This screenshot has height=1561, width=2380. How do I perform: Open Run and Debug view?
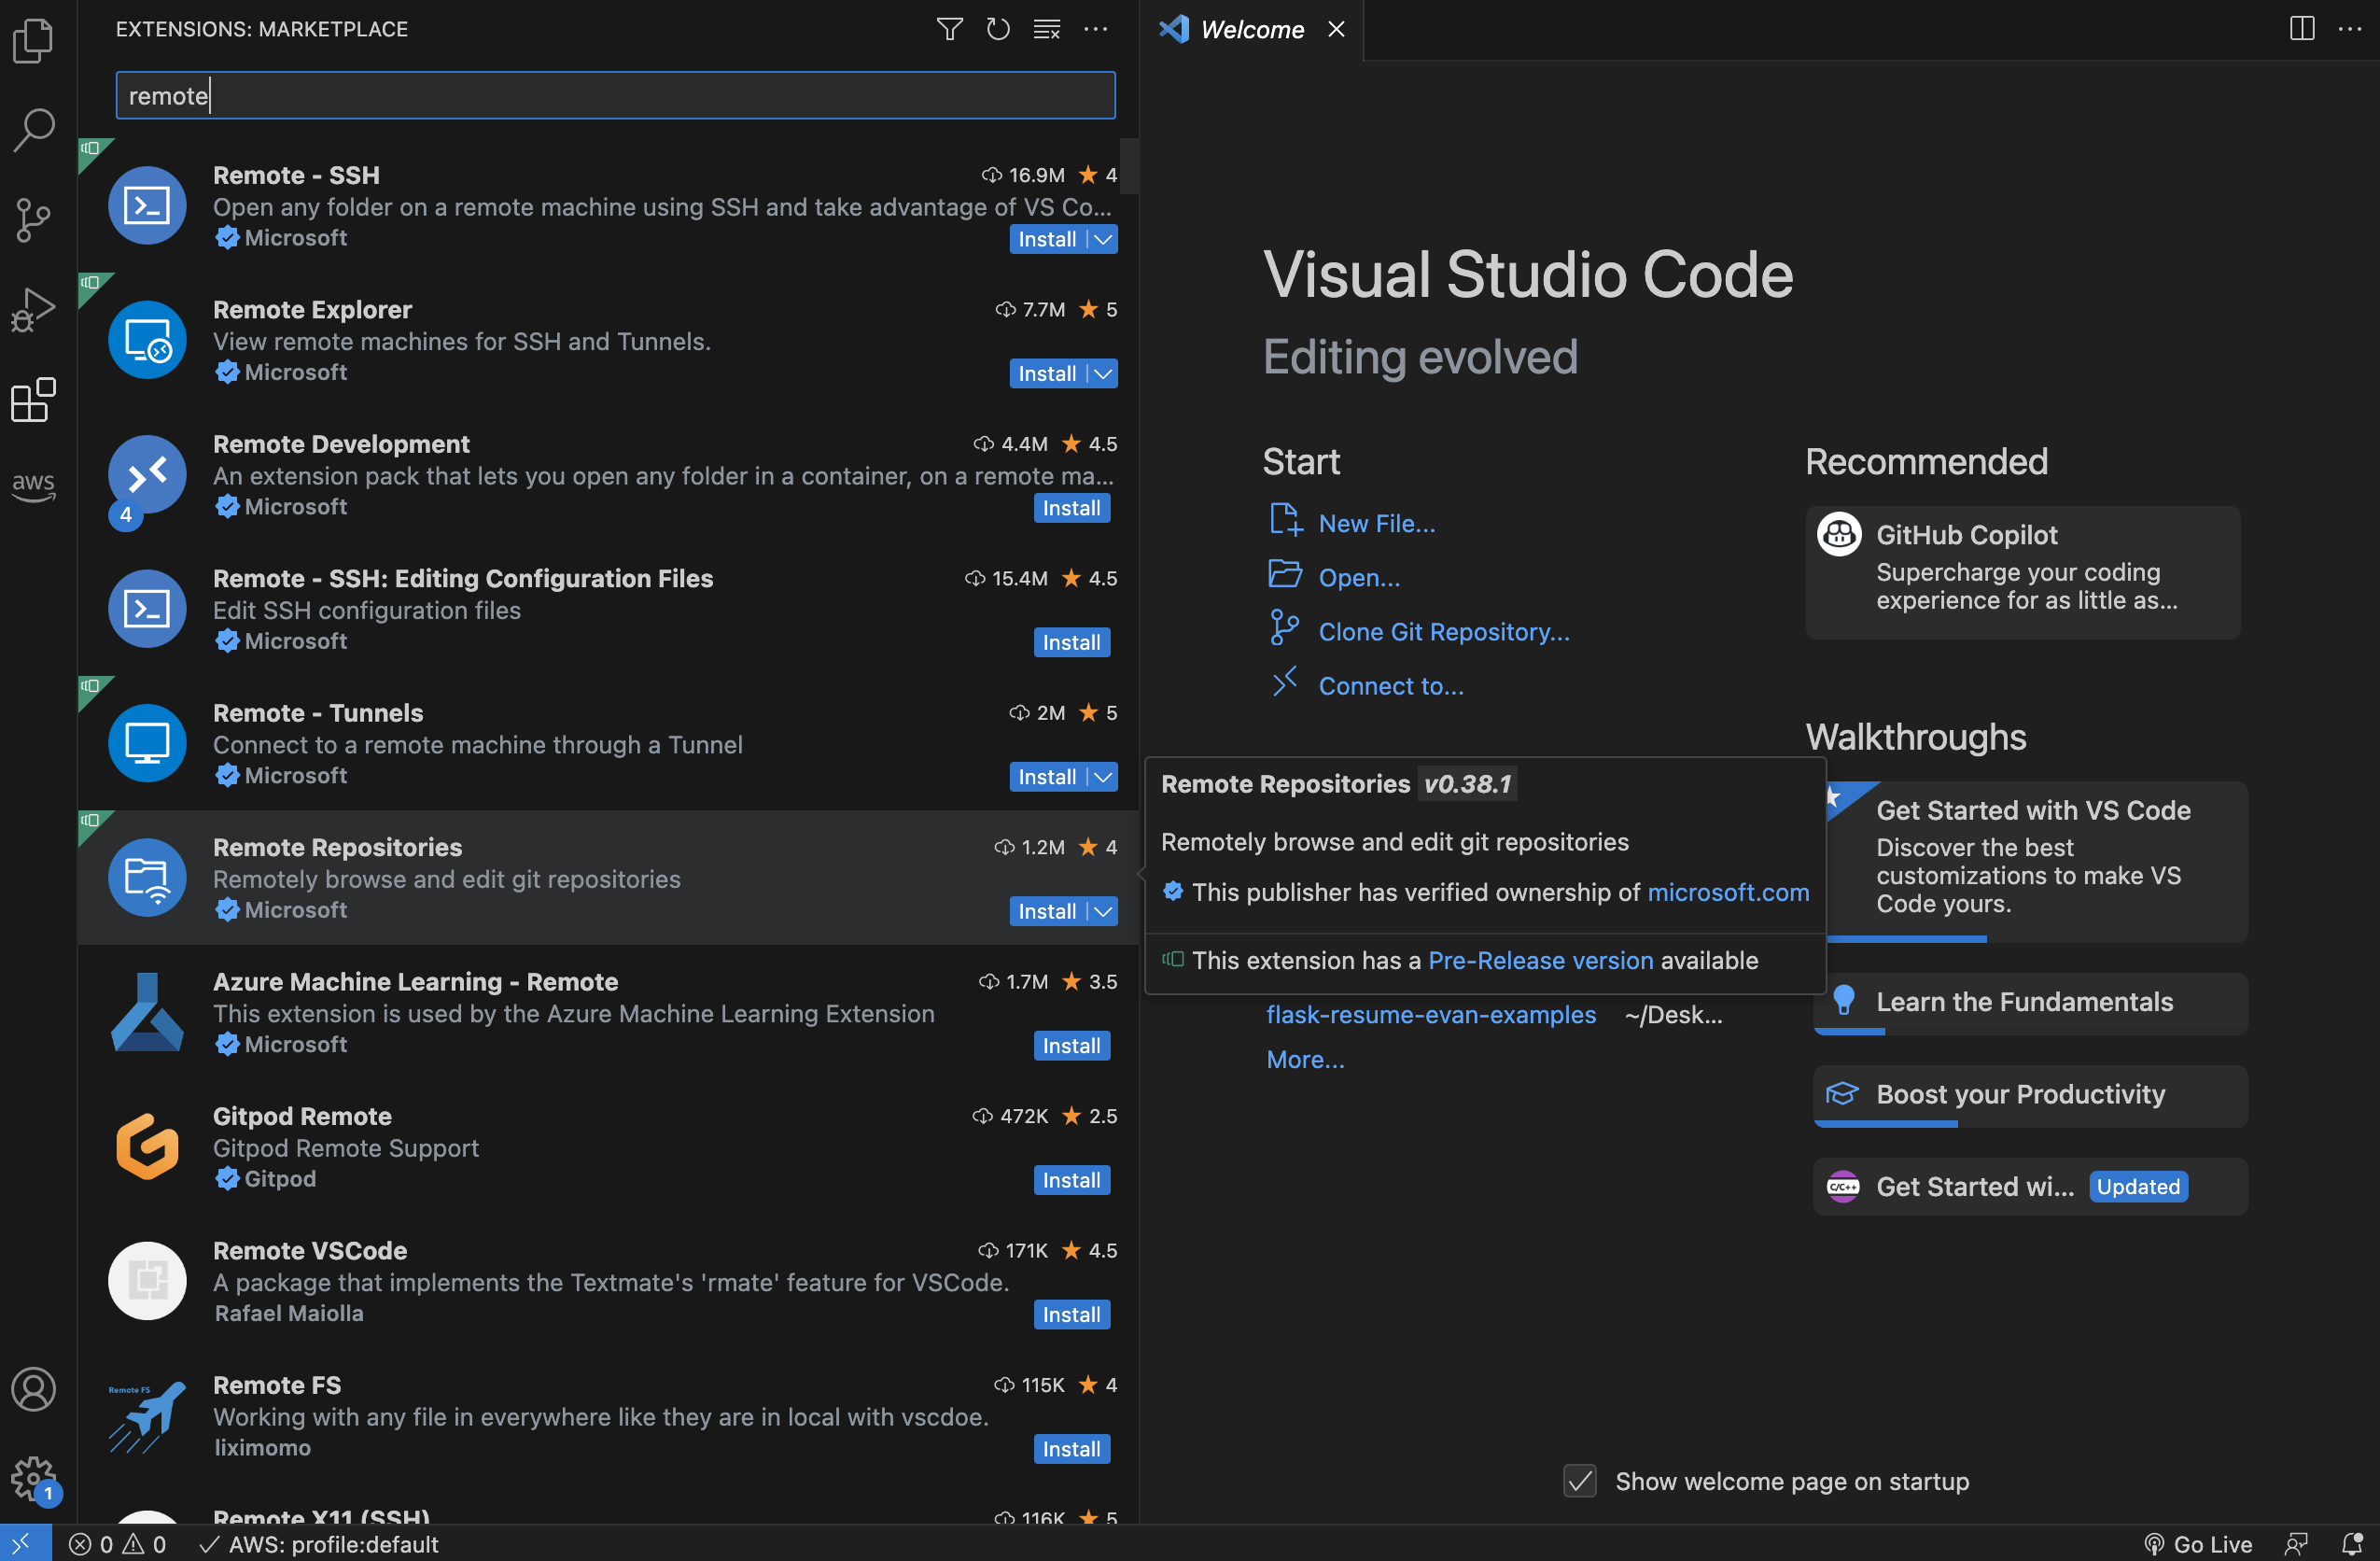click(34, 309)
